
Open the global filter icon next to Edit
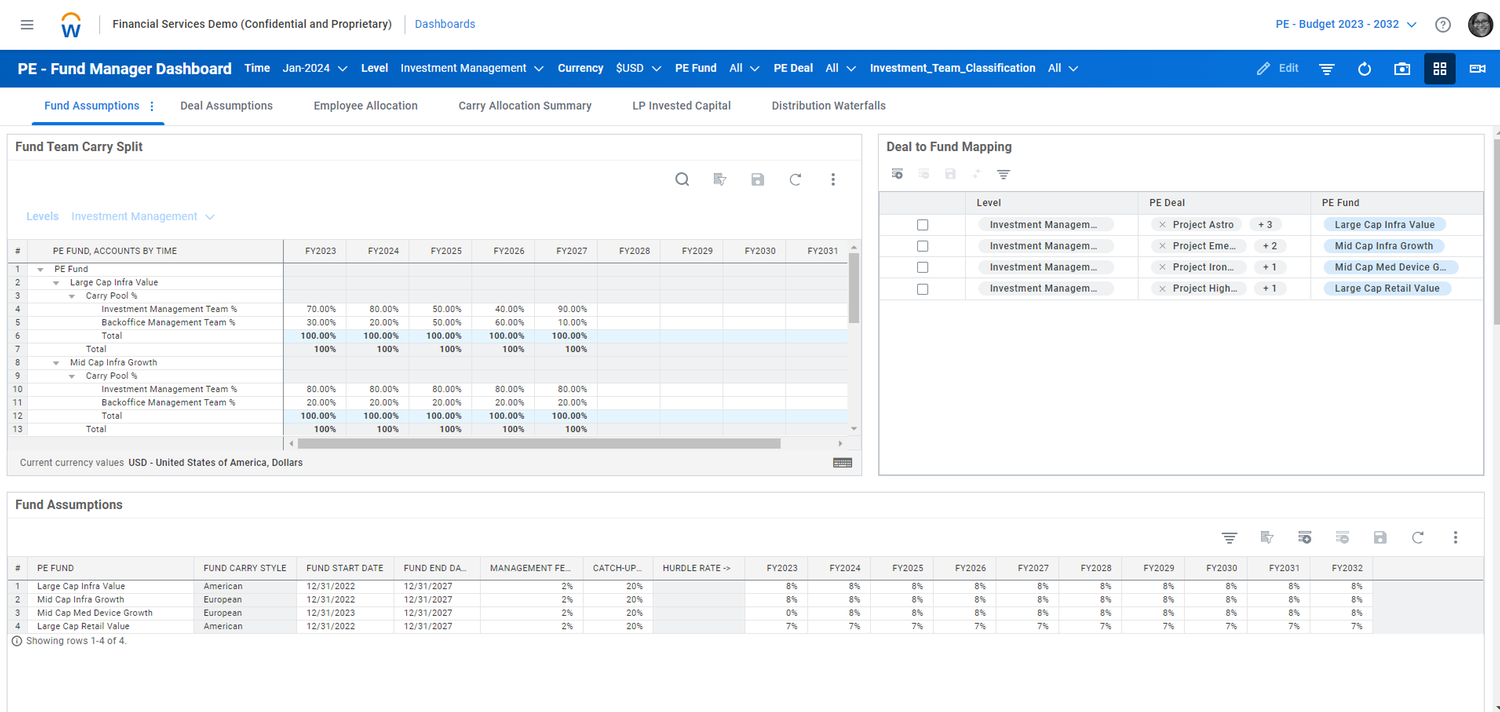point(1327,68)
